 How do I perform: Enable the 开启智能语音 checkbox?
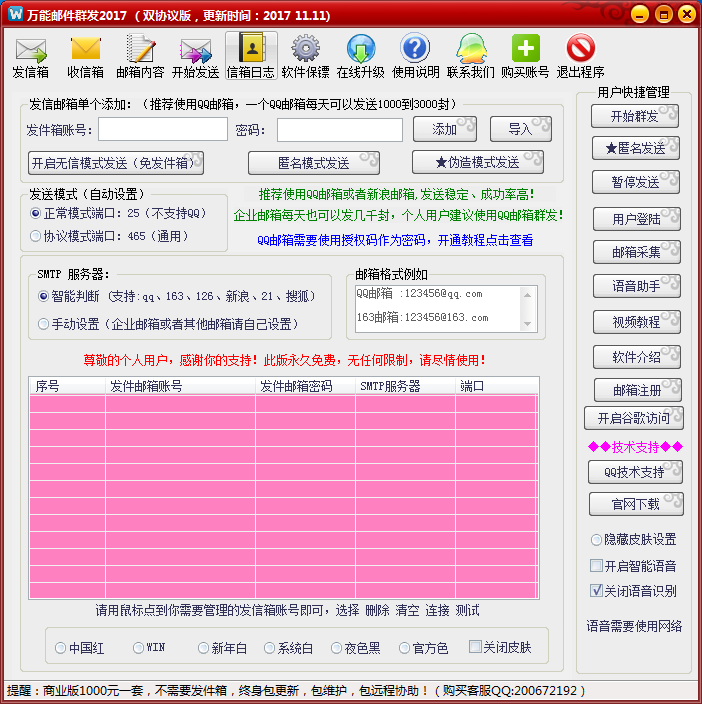pyautogui.click(x=596, y=566)
